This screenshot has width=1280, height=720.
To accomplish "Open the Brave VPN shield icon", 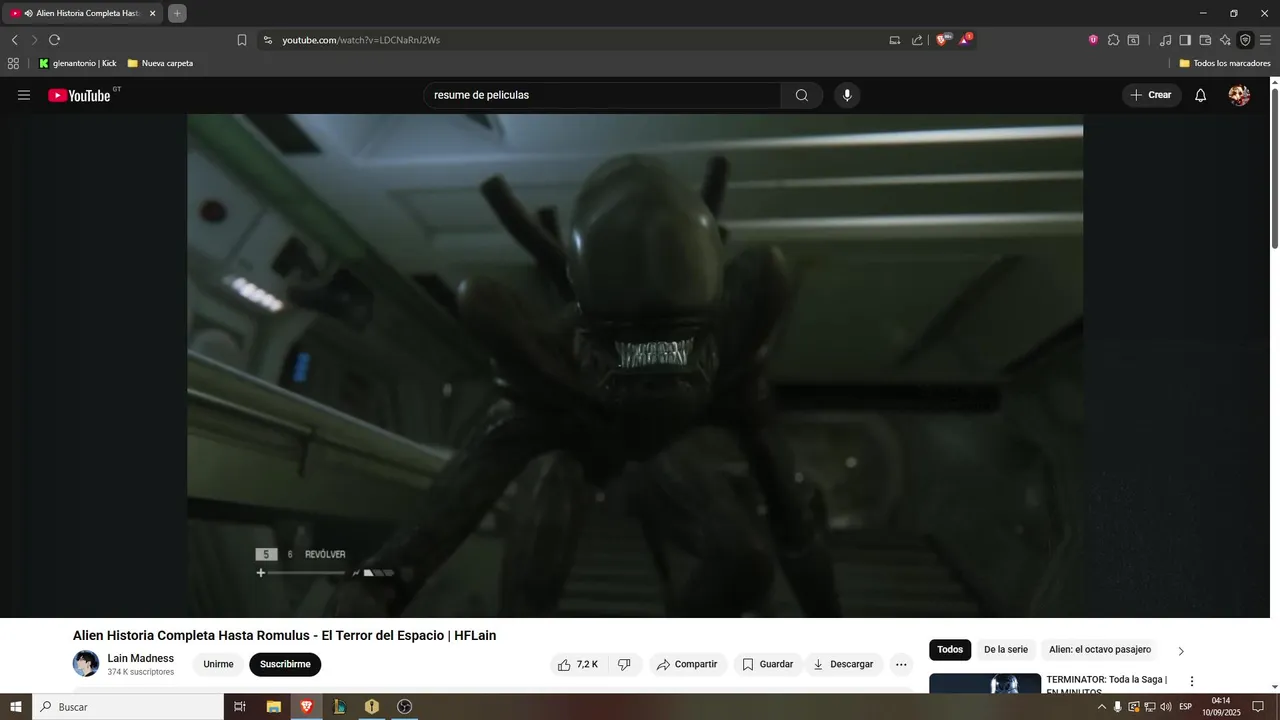I will 1245,40.
